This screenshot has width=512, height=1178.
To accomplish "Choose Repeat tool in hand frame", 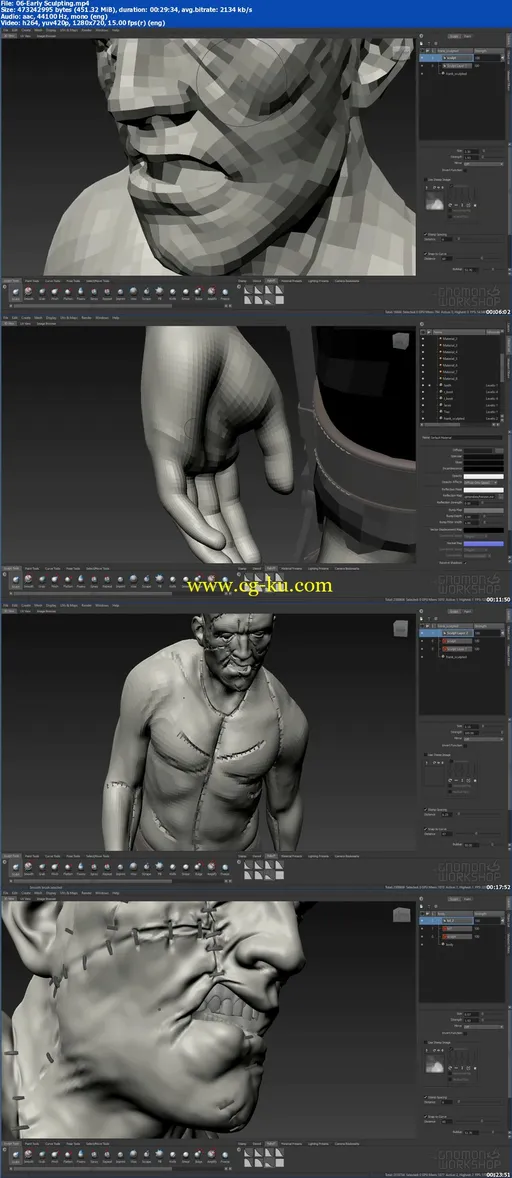I will click(107, 580).
